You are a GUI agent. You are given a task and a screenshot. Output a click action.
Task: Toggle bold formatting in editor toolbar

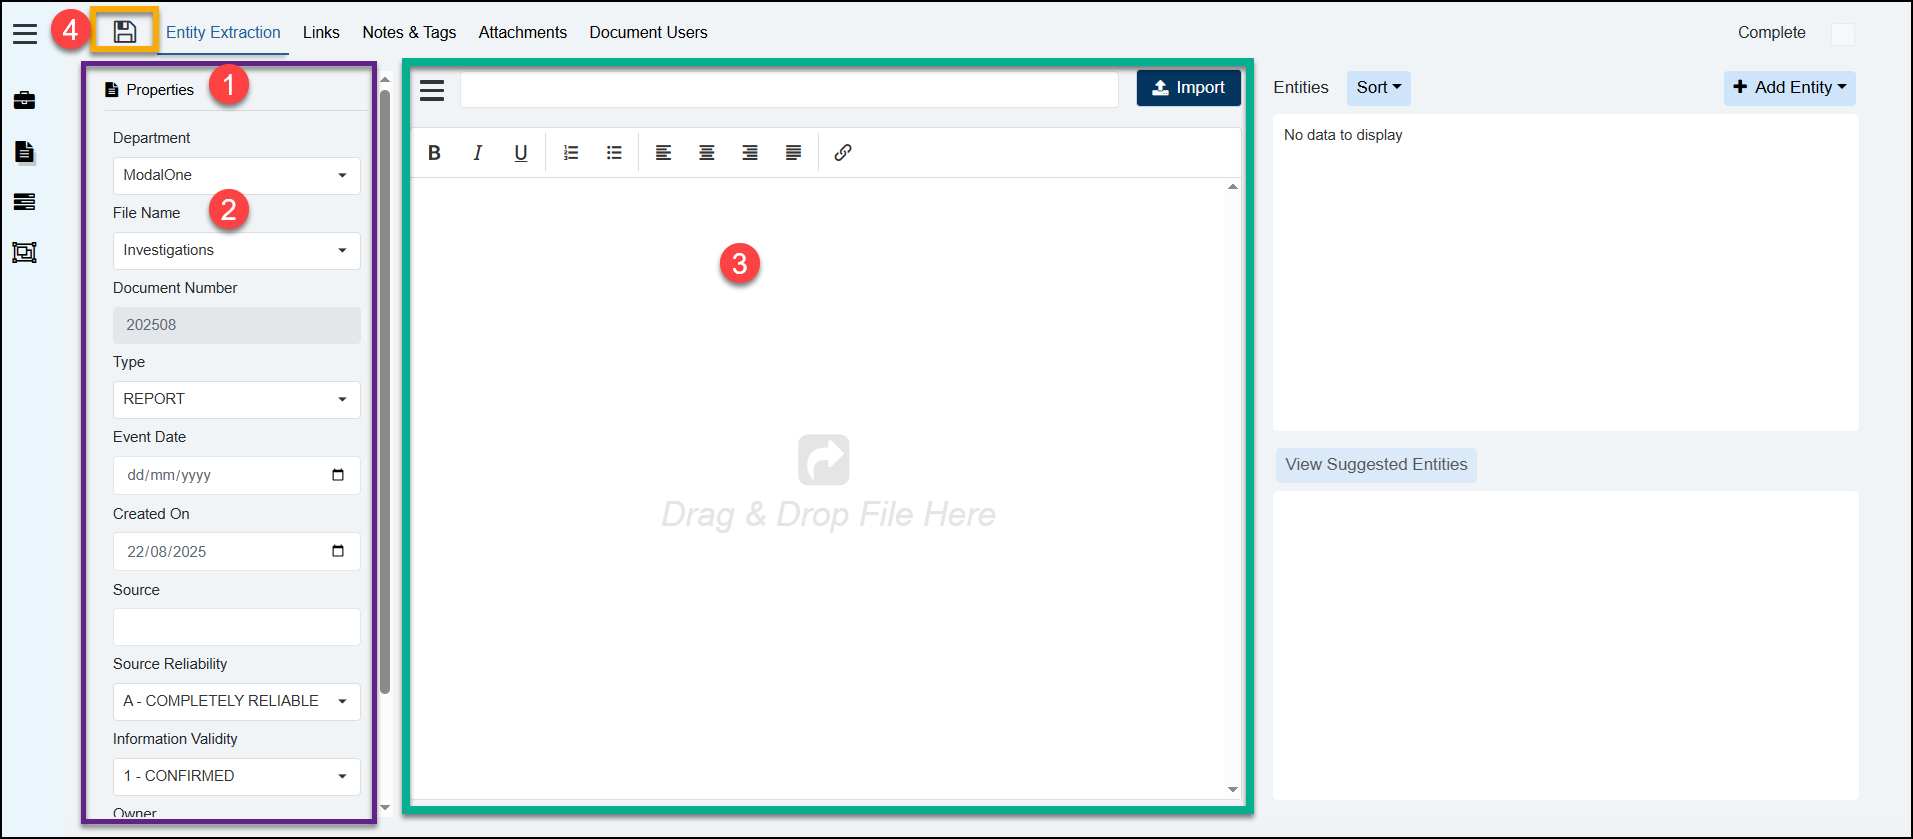434,153
